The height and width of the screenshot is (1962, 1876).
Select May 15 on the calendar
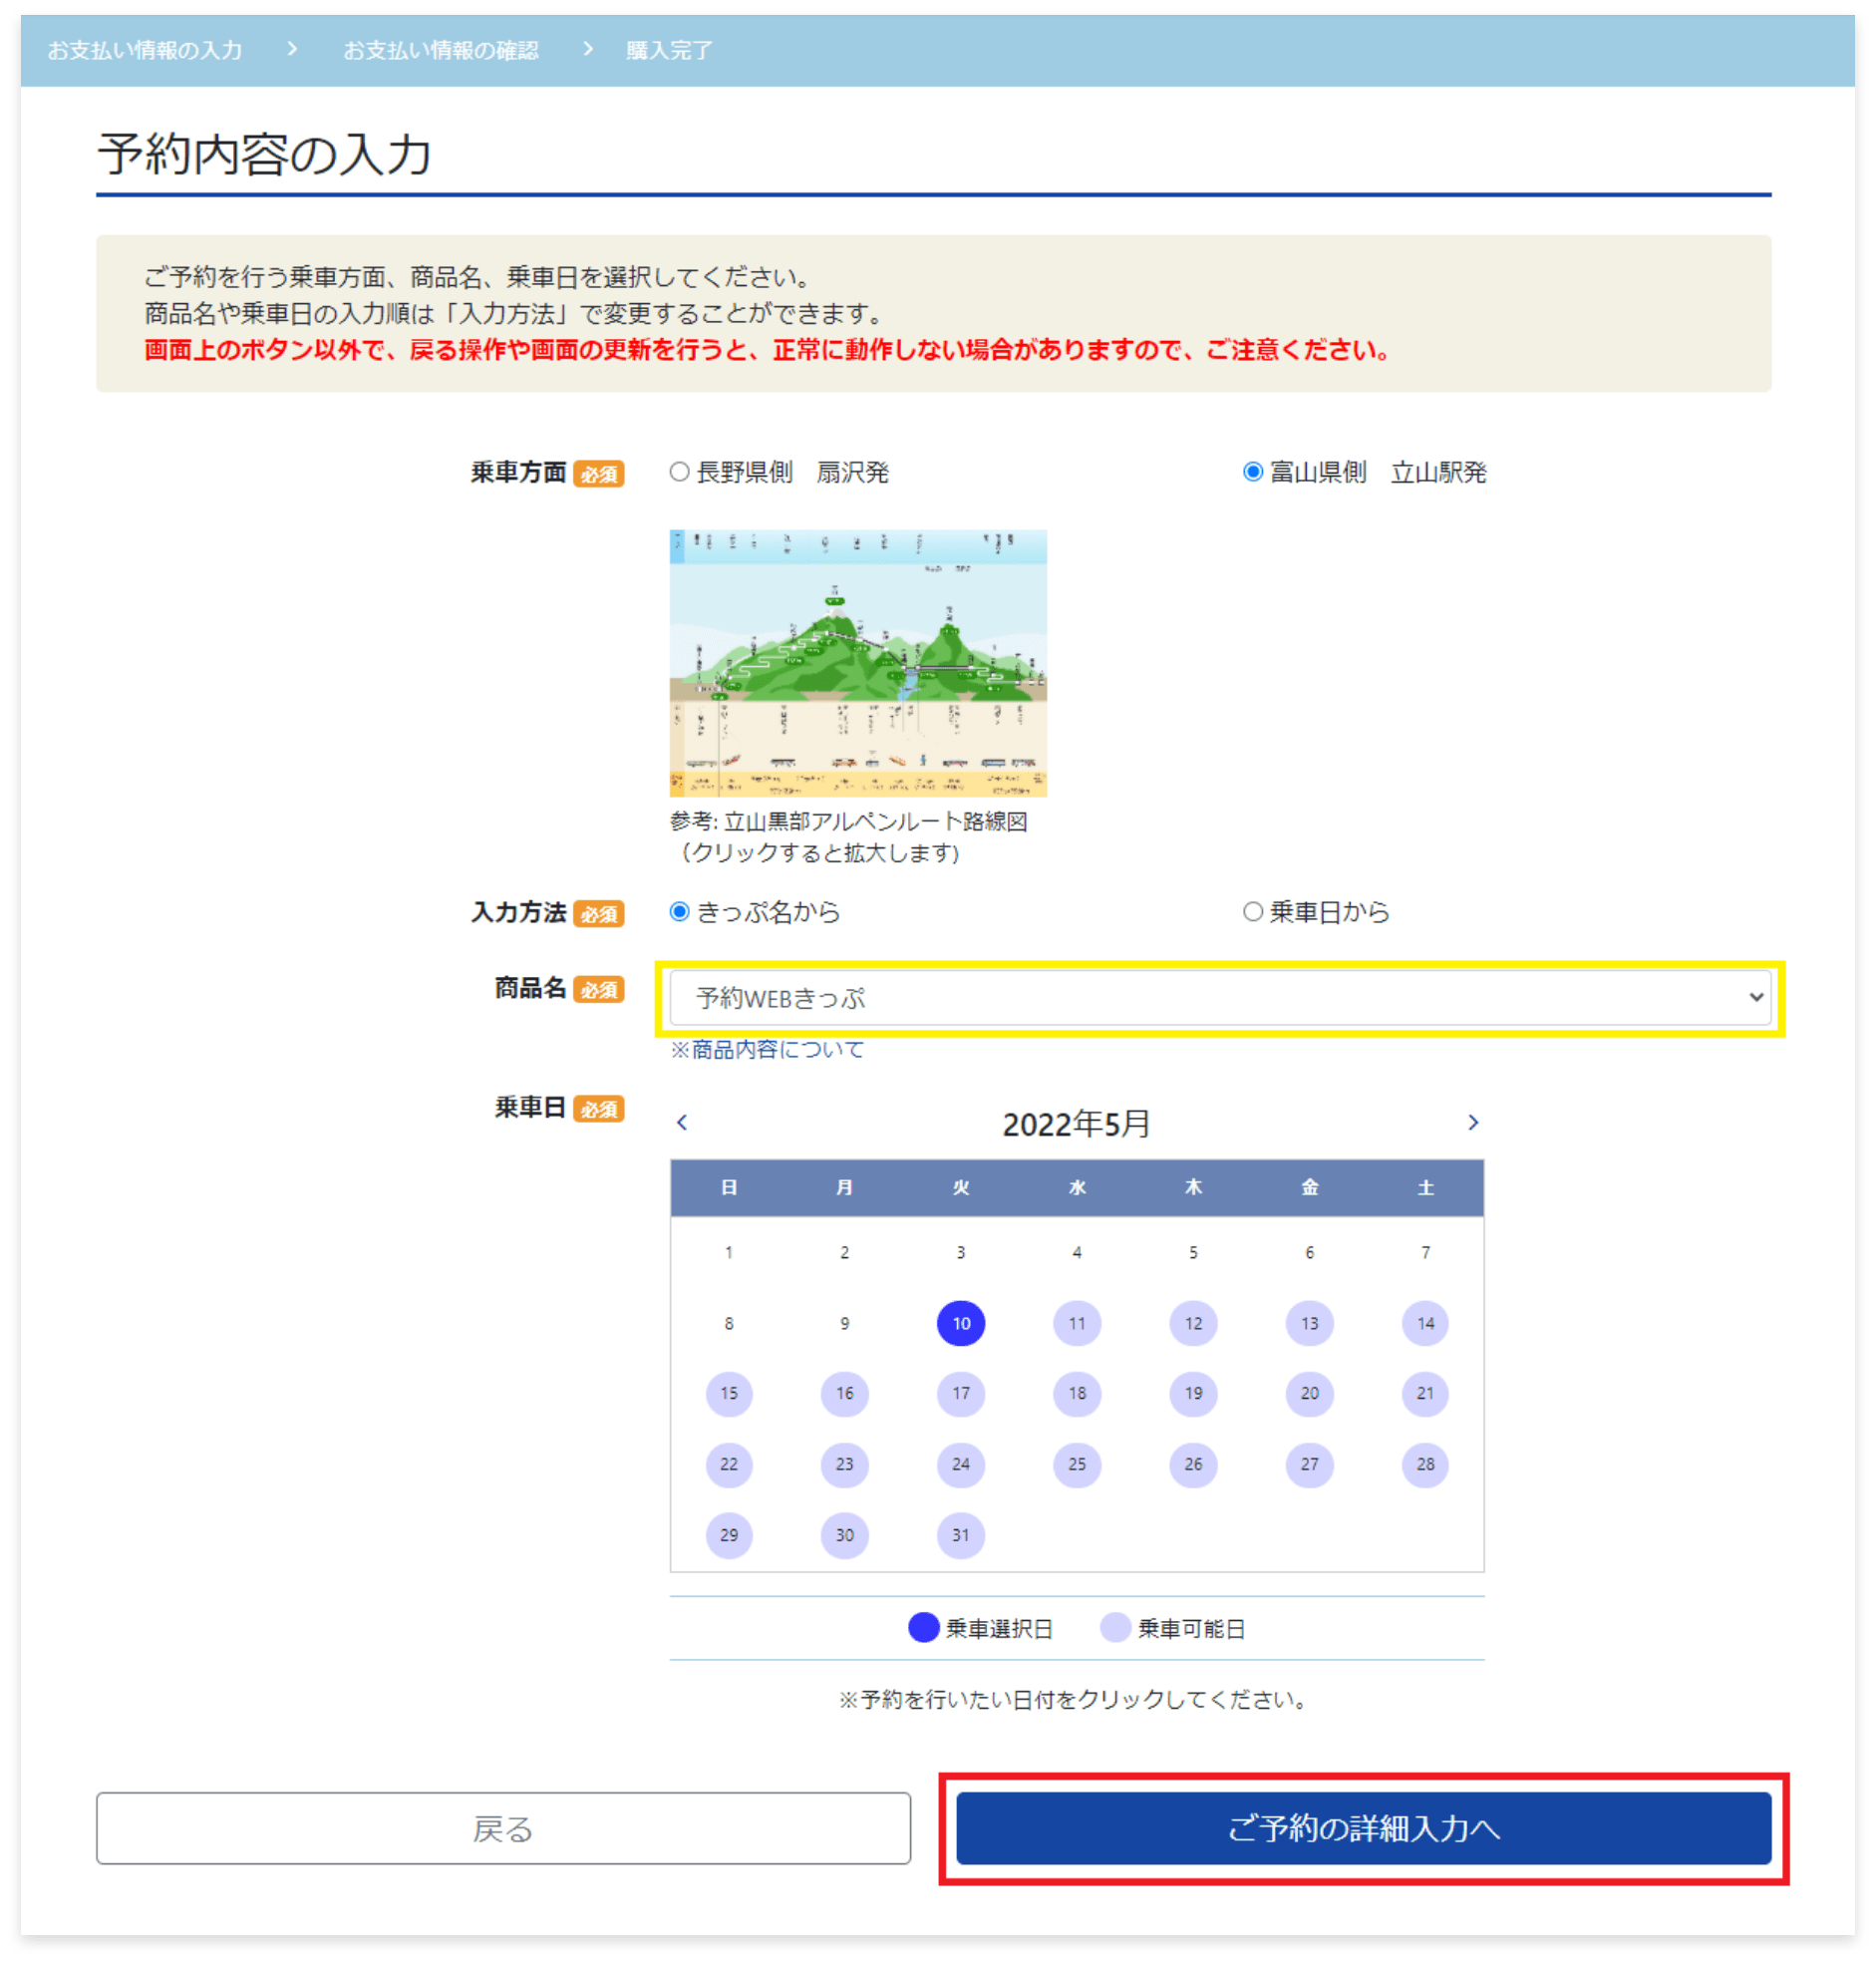[729, 1393]
